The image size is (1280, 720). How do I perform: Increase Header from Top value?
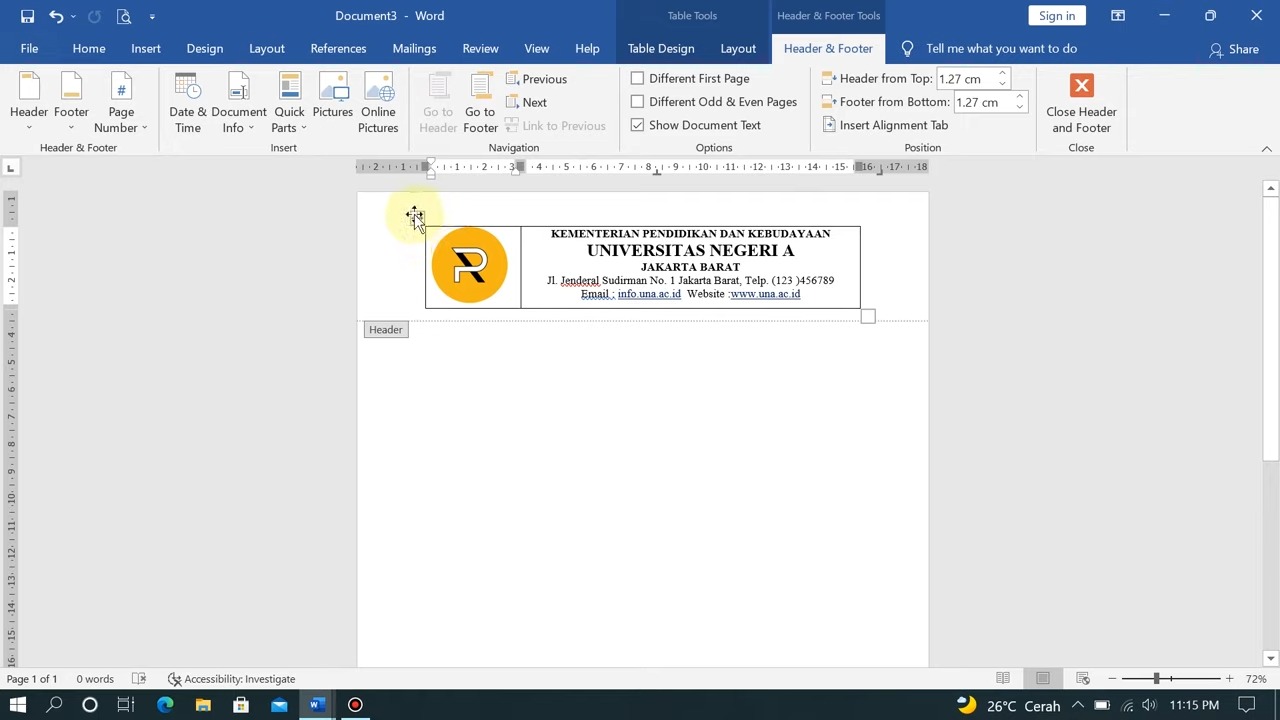(x=1002, y=74)
